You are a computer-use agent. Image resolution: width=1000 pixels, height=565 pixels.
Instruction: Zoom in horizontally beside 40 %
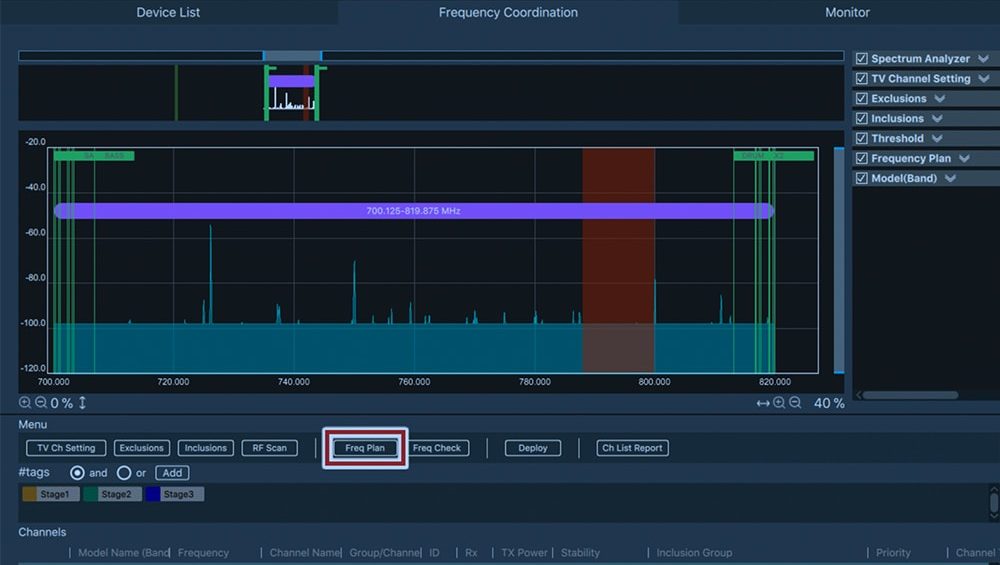click(779, 402)
